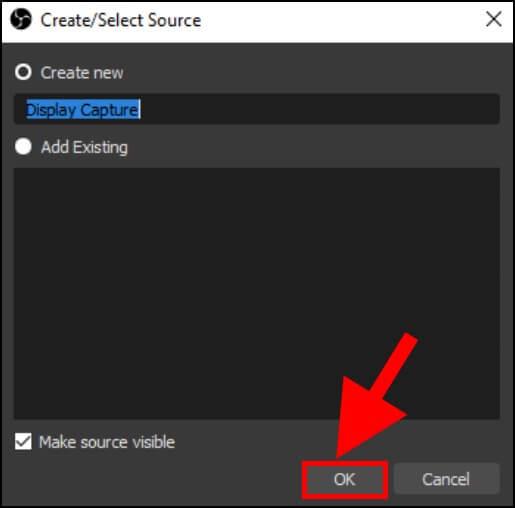The height and width of the screenshot is (508, 515).
Task: Click the empty existing sources list
Action: click(x=256, y=293)
